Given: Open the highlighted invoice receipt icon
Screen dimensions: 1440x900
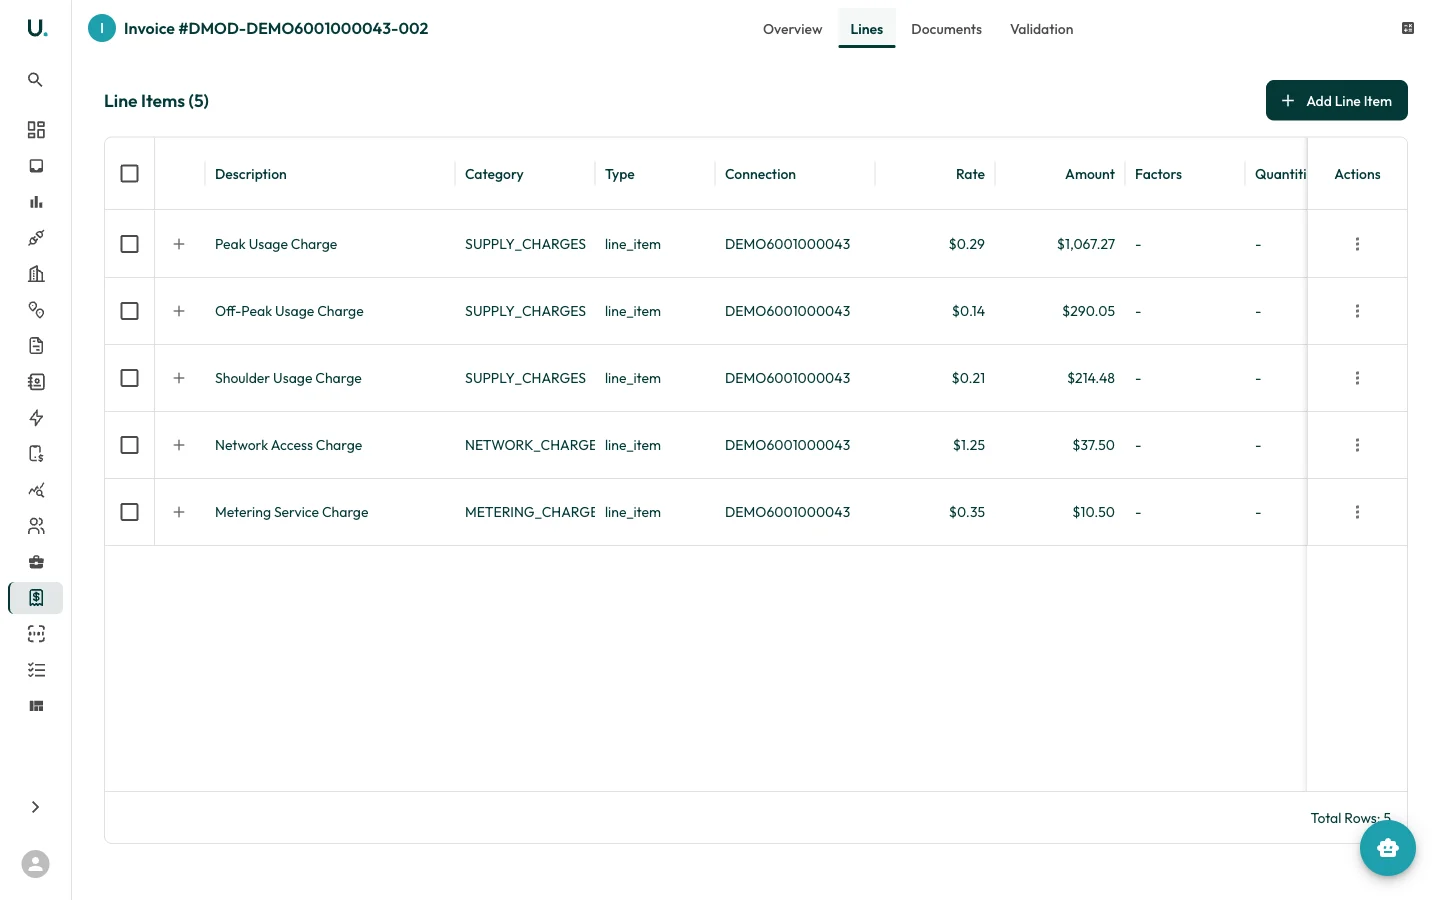Looking at the screenshot, I should [36, 598].
